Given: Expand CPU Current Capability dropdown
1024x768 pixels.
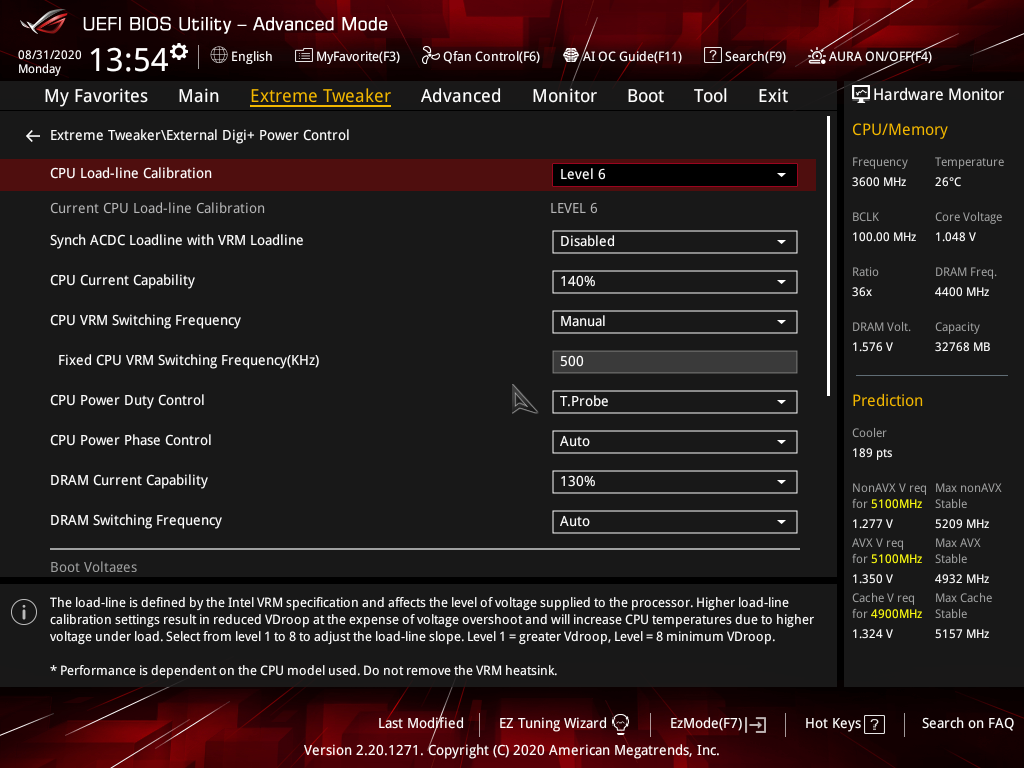Looking at the screenshot, I should point(675,281).
